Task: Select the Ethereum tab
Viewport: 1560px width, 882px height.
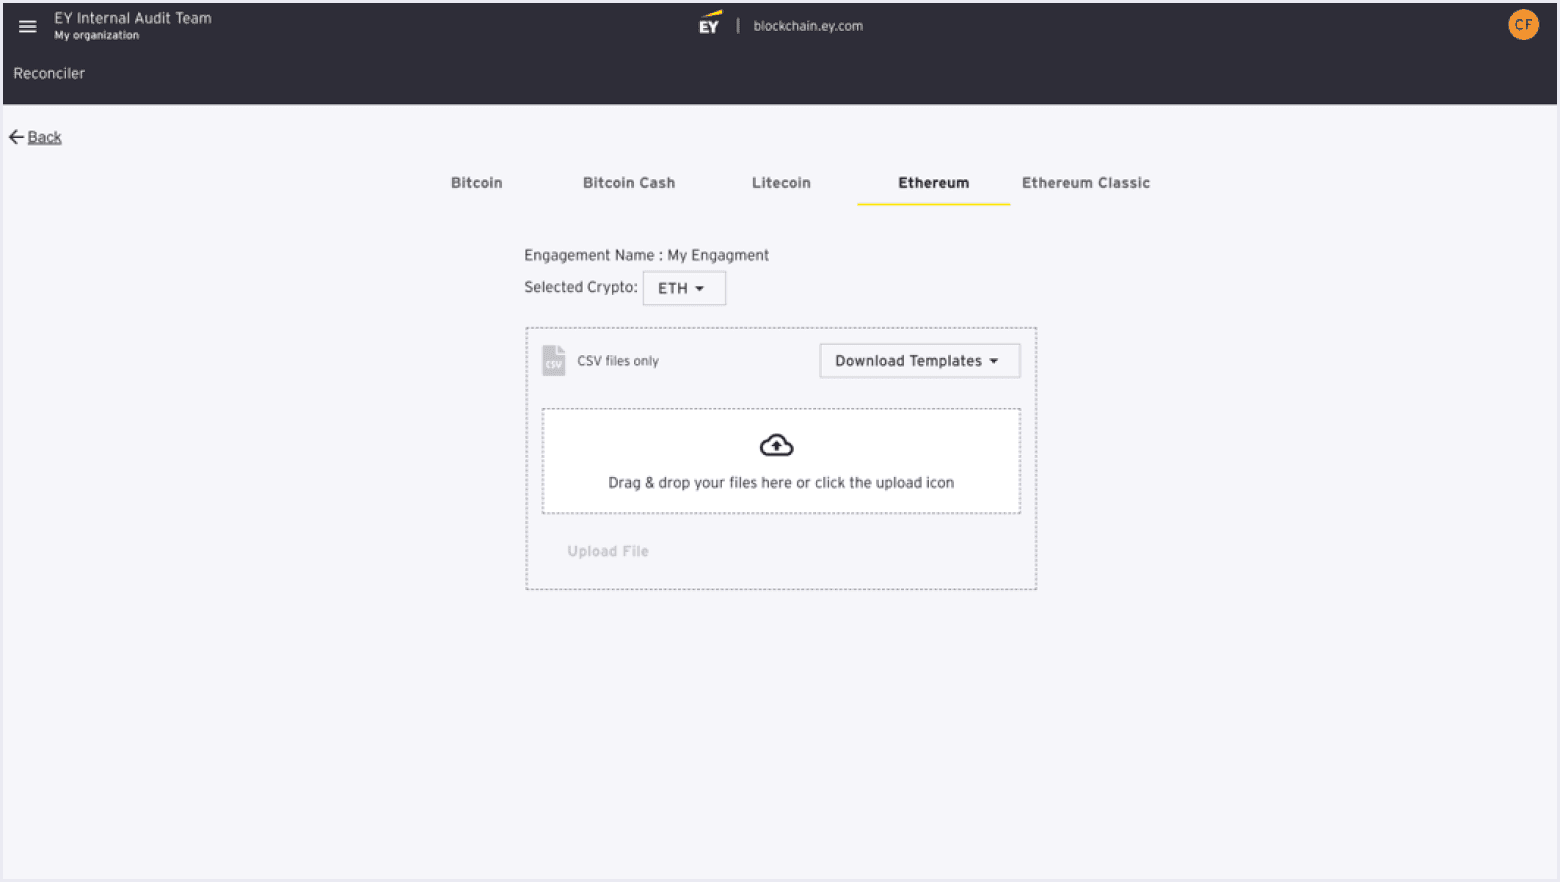Action: coord(933,183)
